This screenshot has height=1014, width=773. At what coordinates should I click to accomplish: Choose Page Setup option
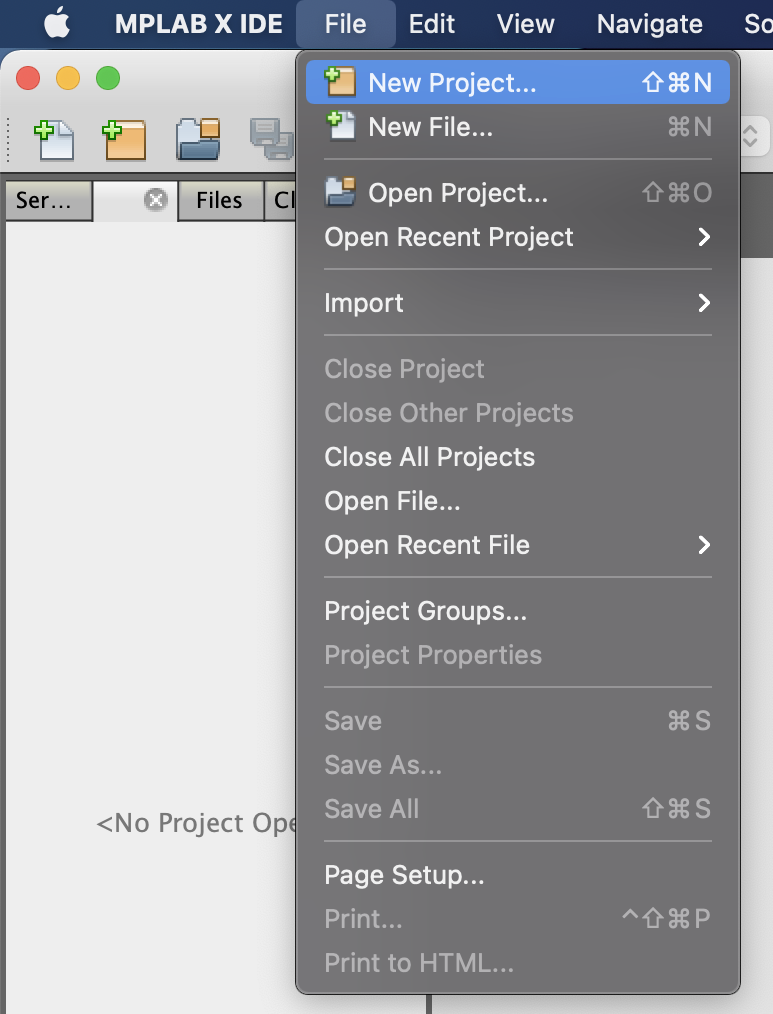(404, 875)
